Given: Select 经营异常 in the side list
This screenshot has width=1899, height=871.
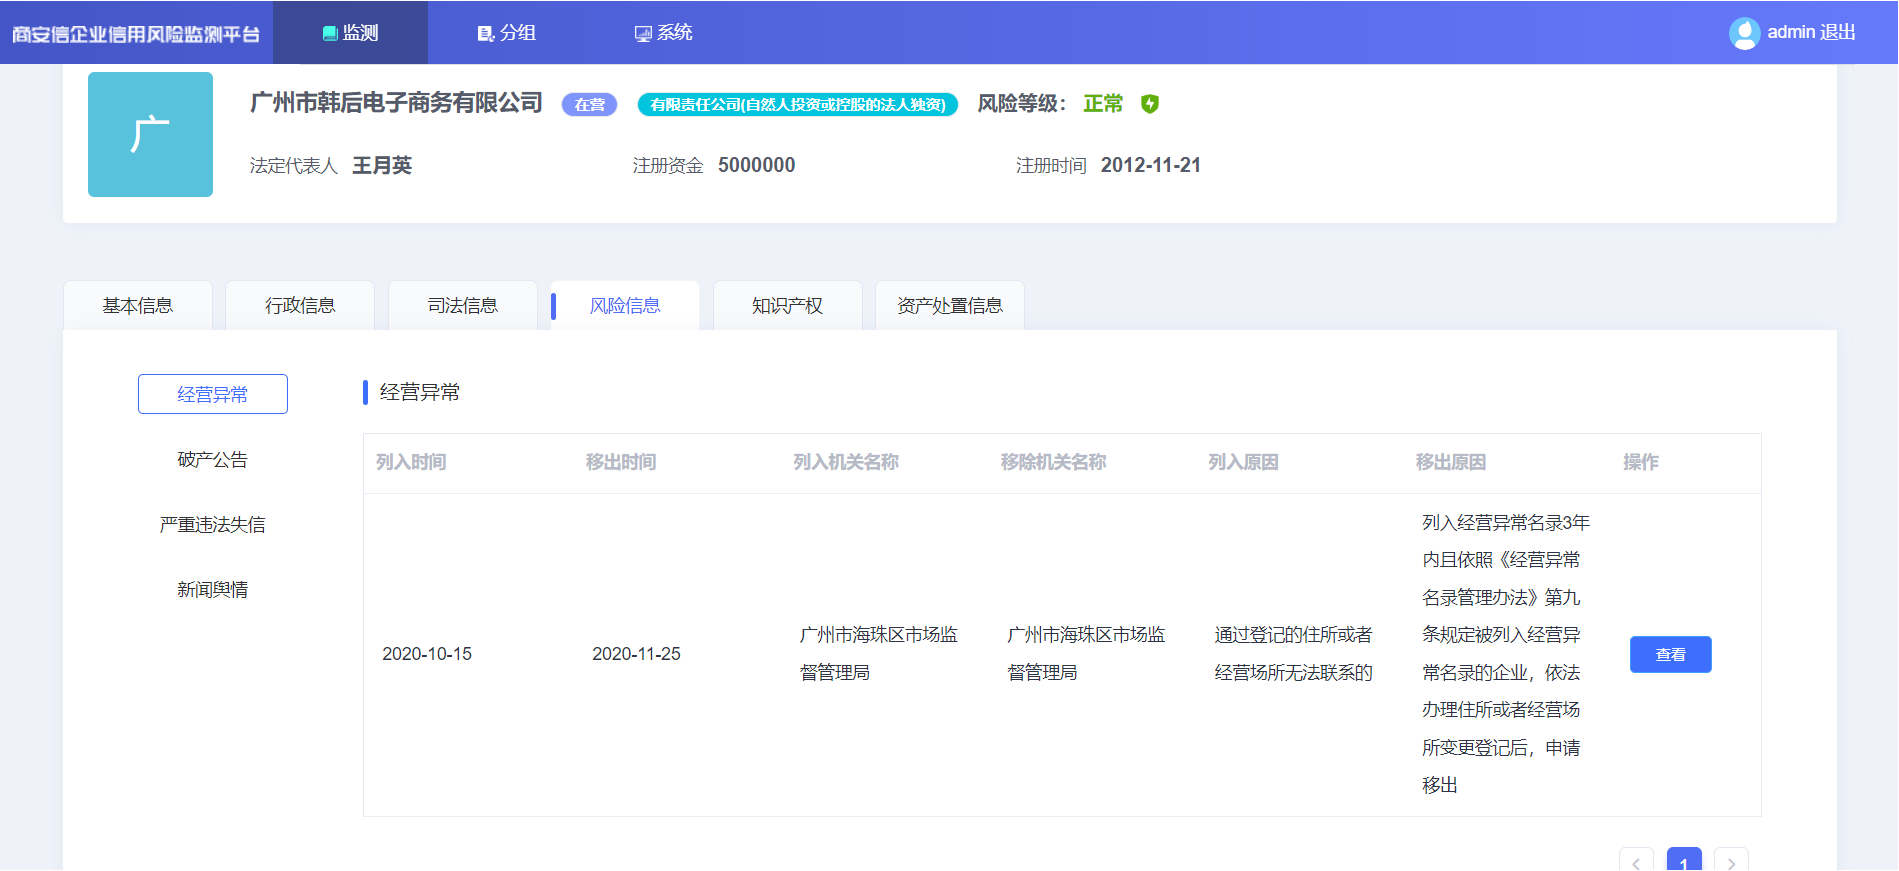Looking at the screenshot, I should 213,394.
